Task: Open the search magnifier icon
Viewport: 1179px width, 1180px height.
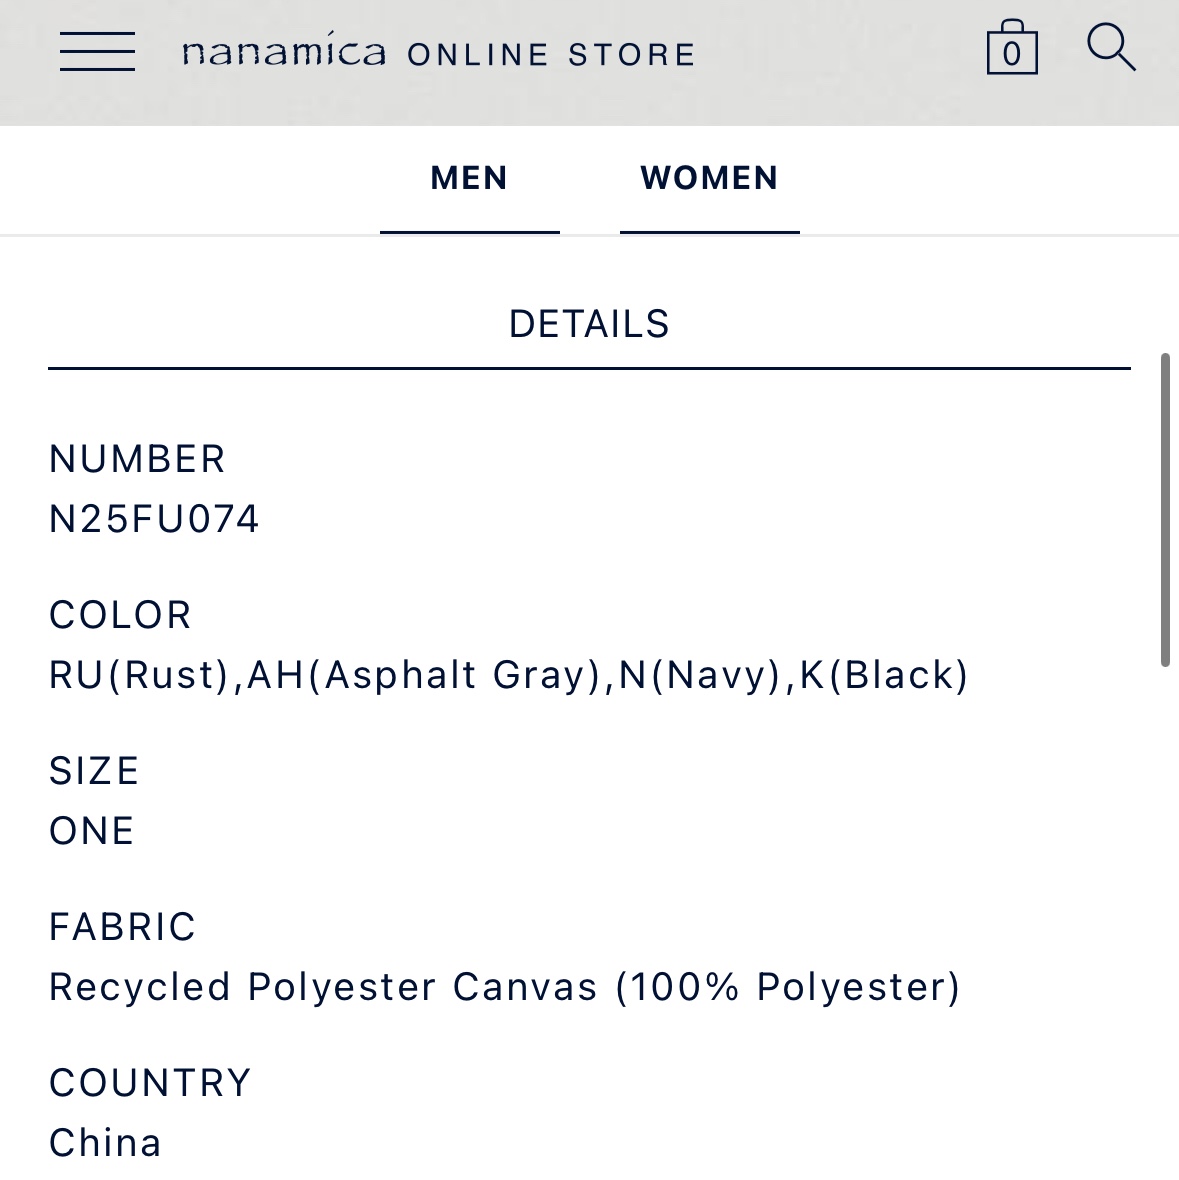Action: (1111, 47)
